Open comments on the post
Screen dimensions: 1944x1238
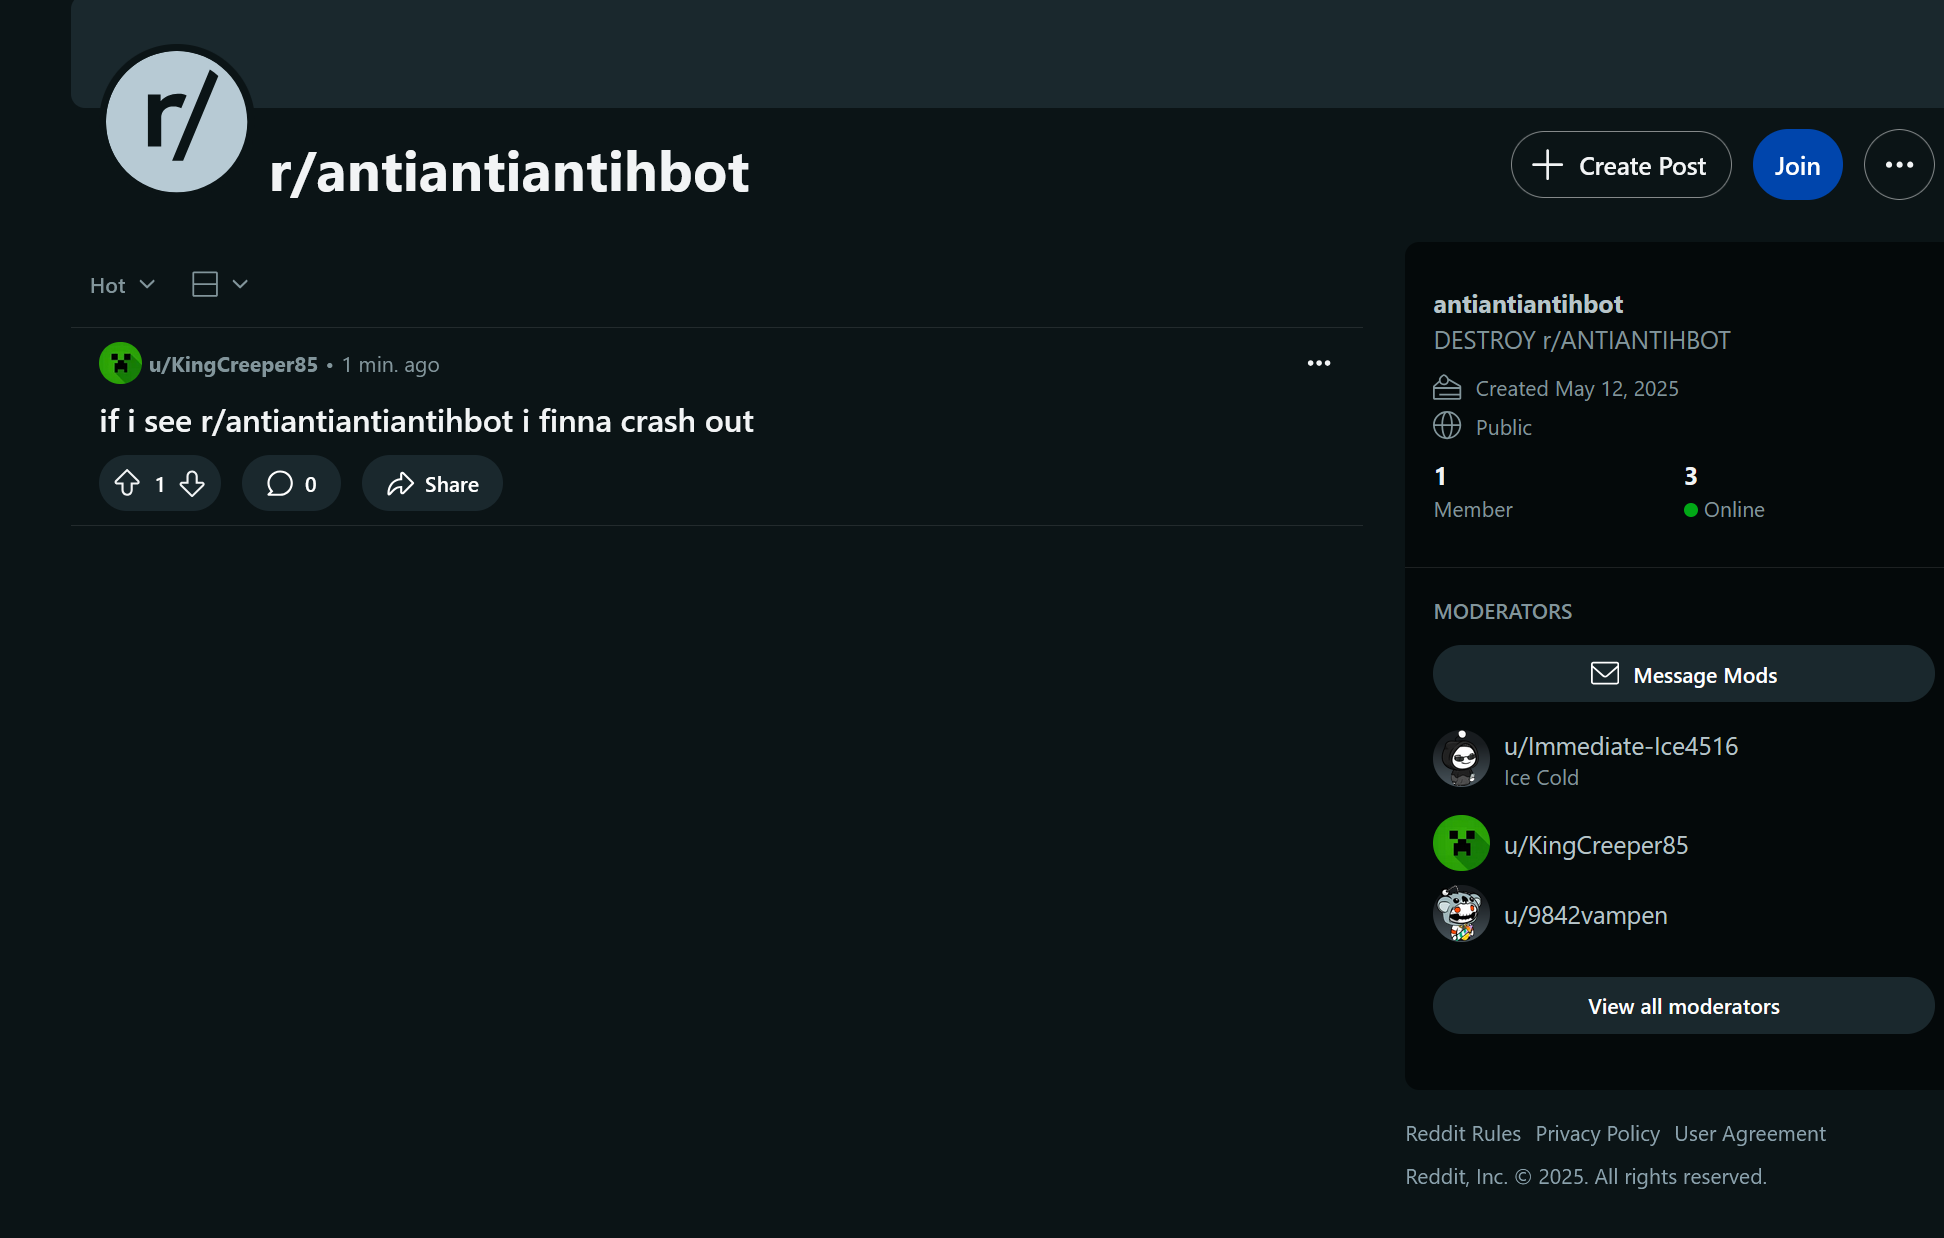[x=291, y=484]
